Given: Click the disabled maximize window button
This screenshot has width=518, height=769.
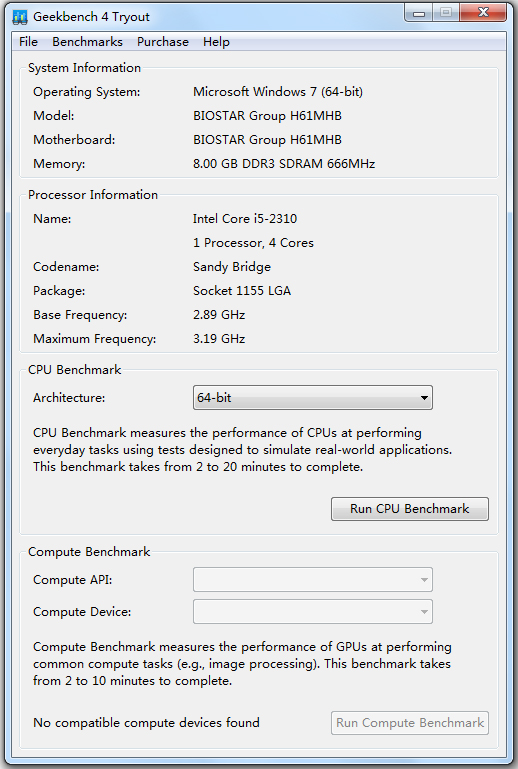Looking at the screenshot, I should 446,13.
